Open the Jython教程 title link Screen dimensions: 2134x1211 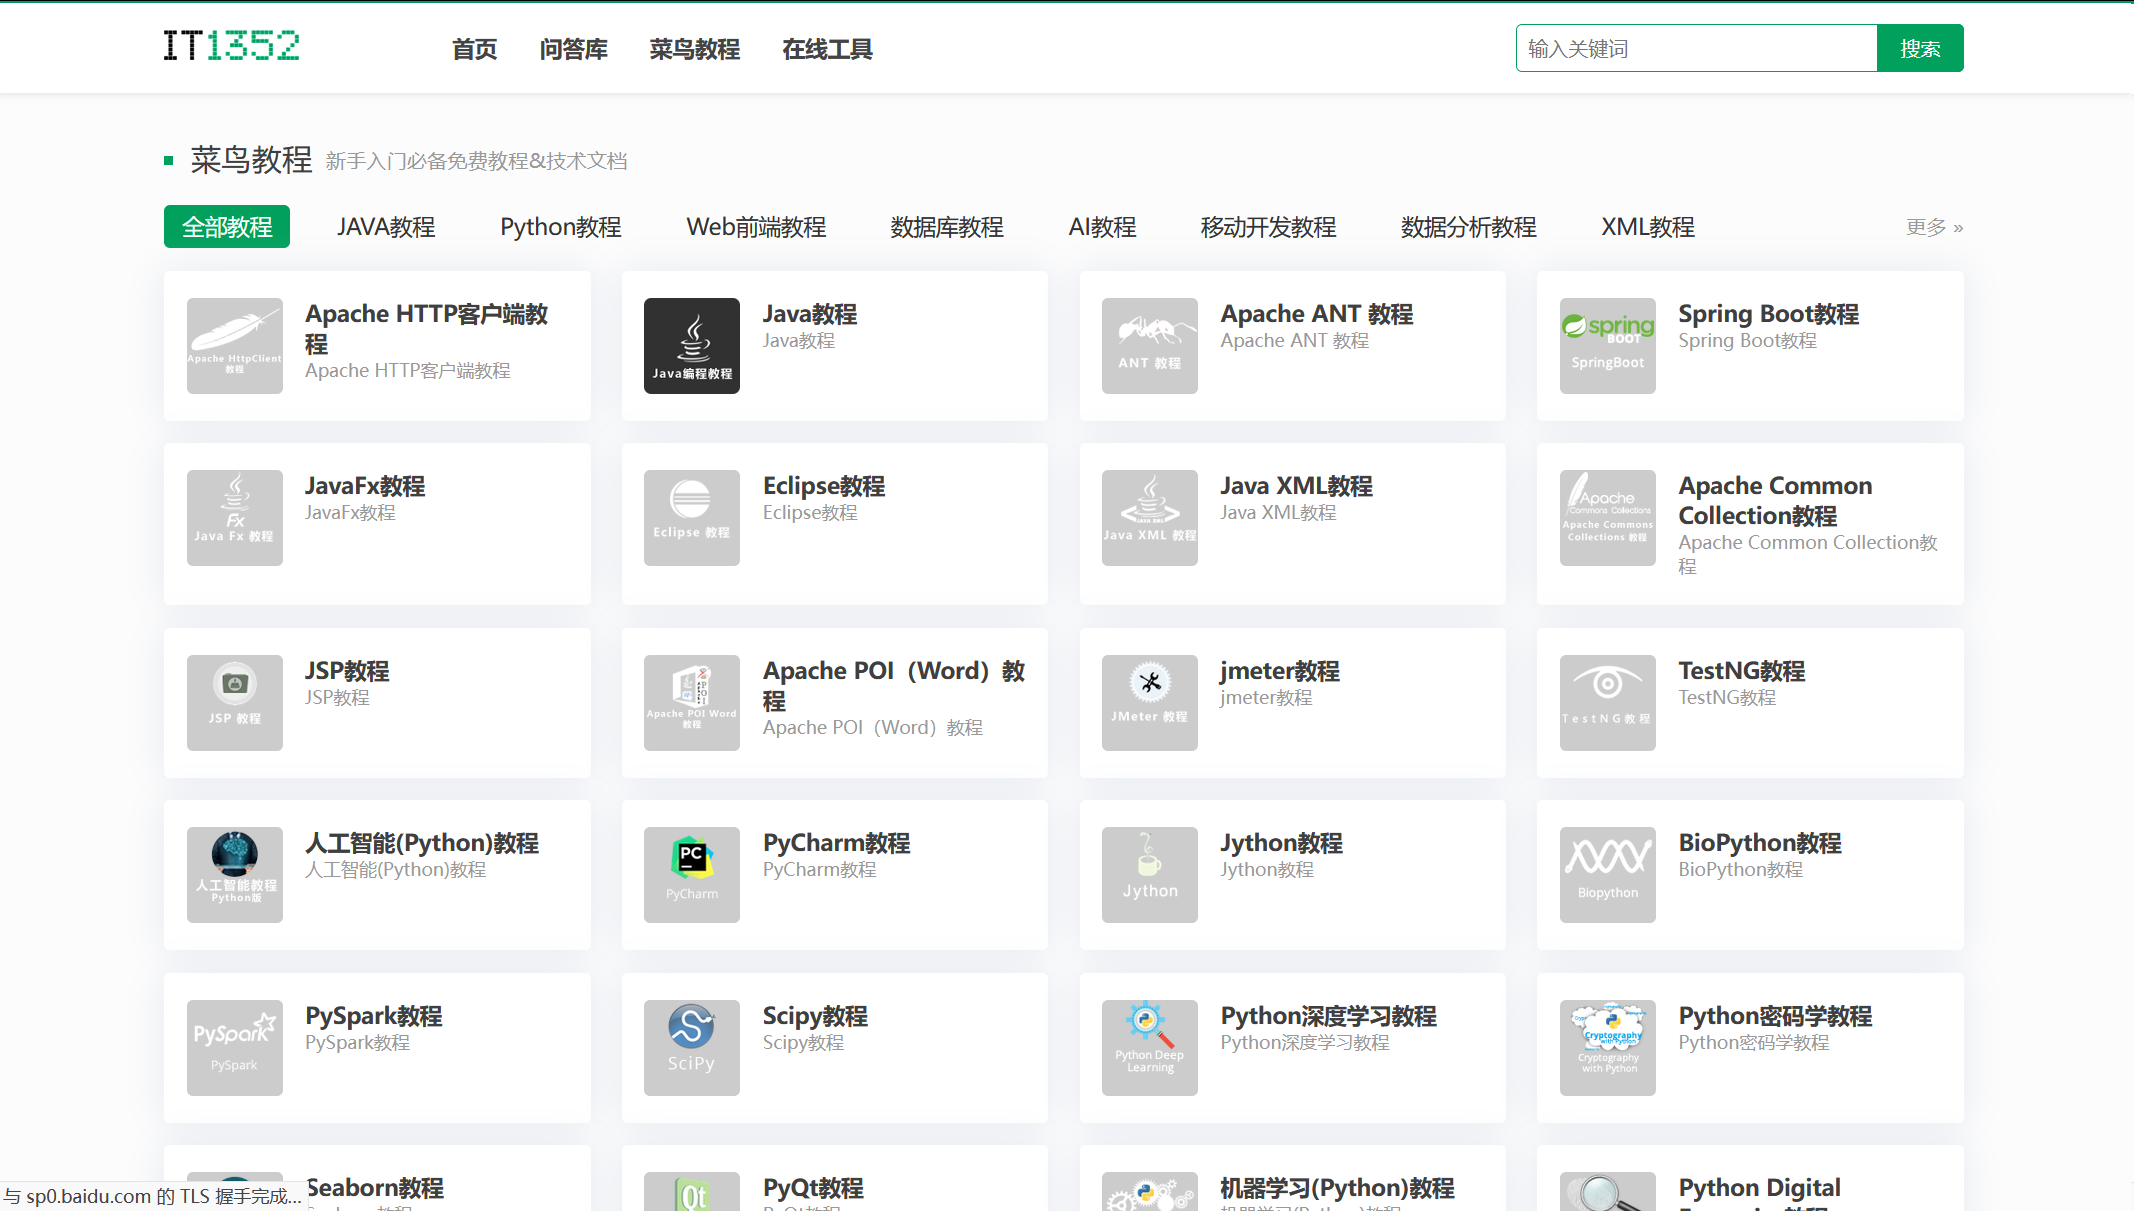[1280, 843]
